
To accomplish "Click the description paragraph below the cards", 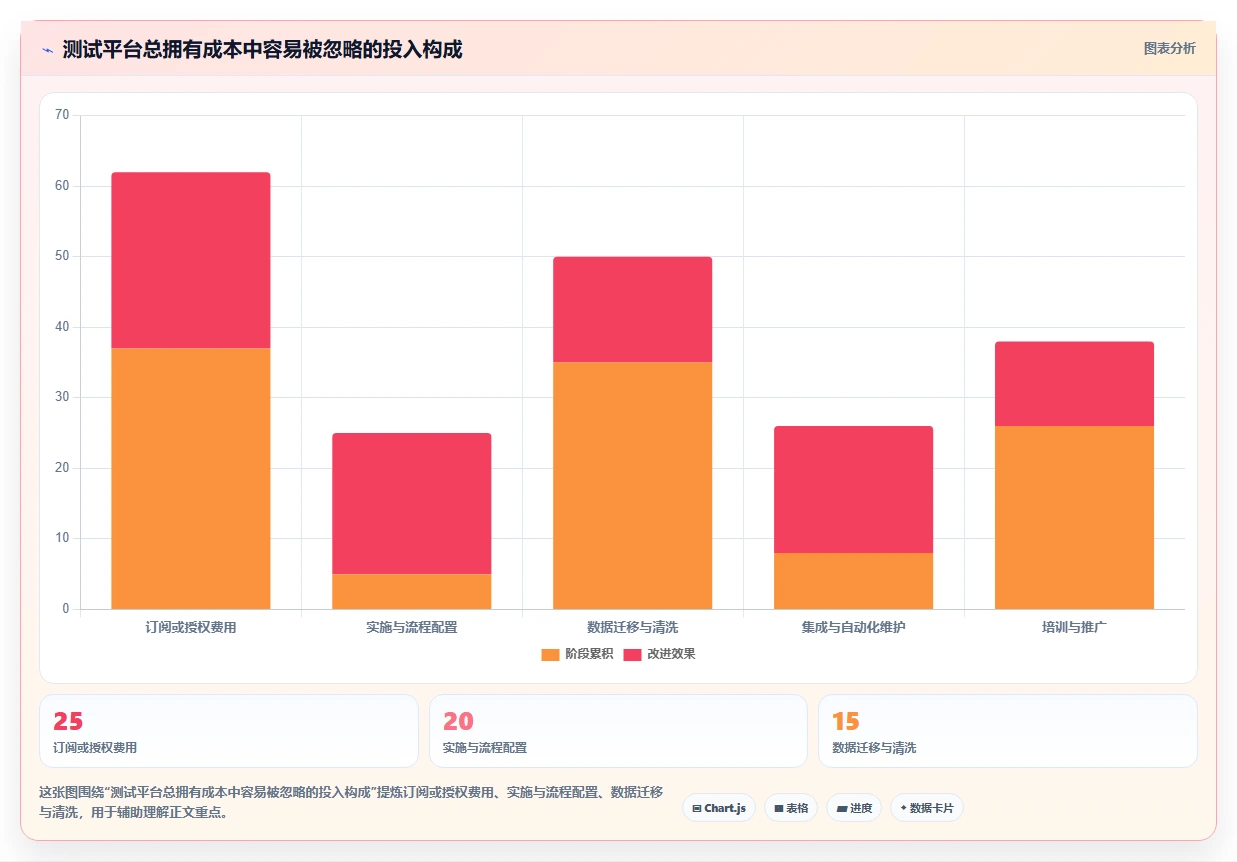I will point(351,802).
